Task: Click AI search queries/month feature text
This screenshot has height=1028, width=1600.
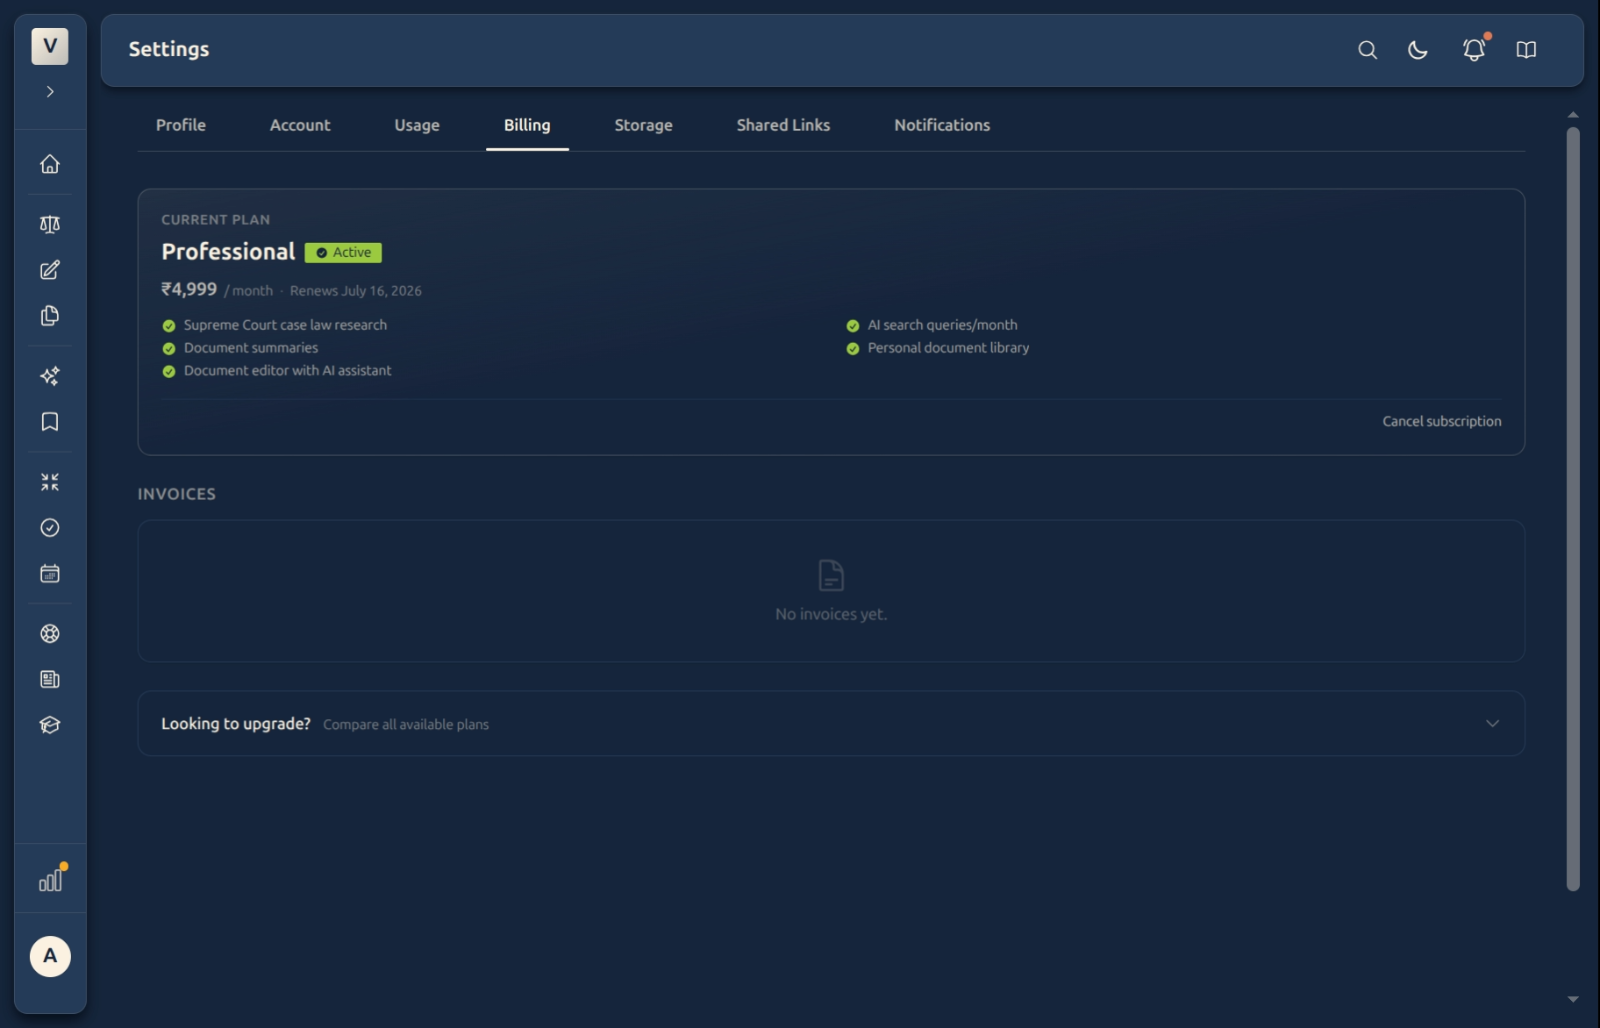Action: coord(943,325)
